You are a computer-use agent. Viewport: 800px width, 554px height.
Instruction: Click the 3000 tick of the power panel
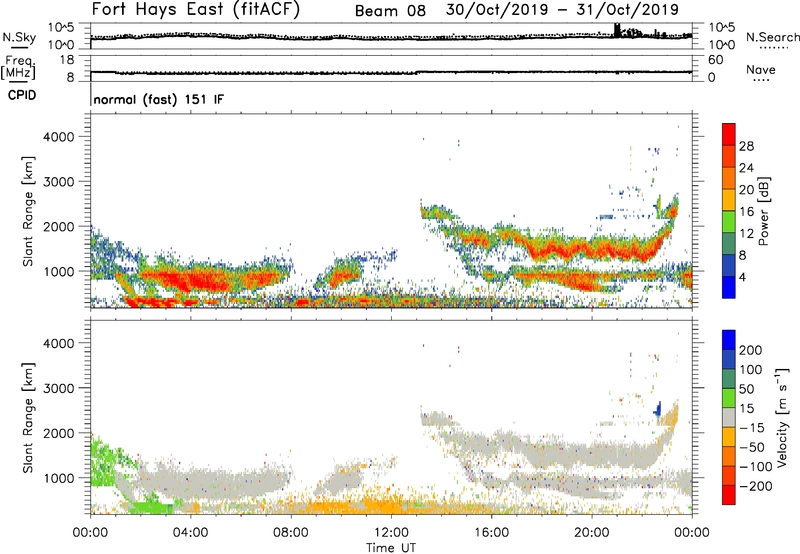58,182
